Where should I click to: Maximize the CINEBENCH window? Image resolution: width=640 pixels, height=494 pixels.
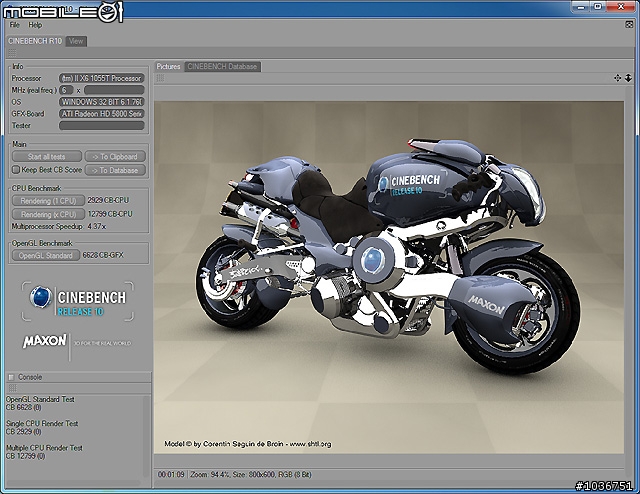(x=598, y=7)
